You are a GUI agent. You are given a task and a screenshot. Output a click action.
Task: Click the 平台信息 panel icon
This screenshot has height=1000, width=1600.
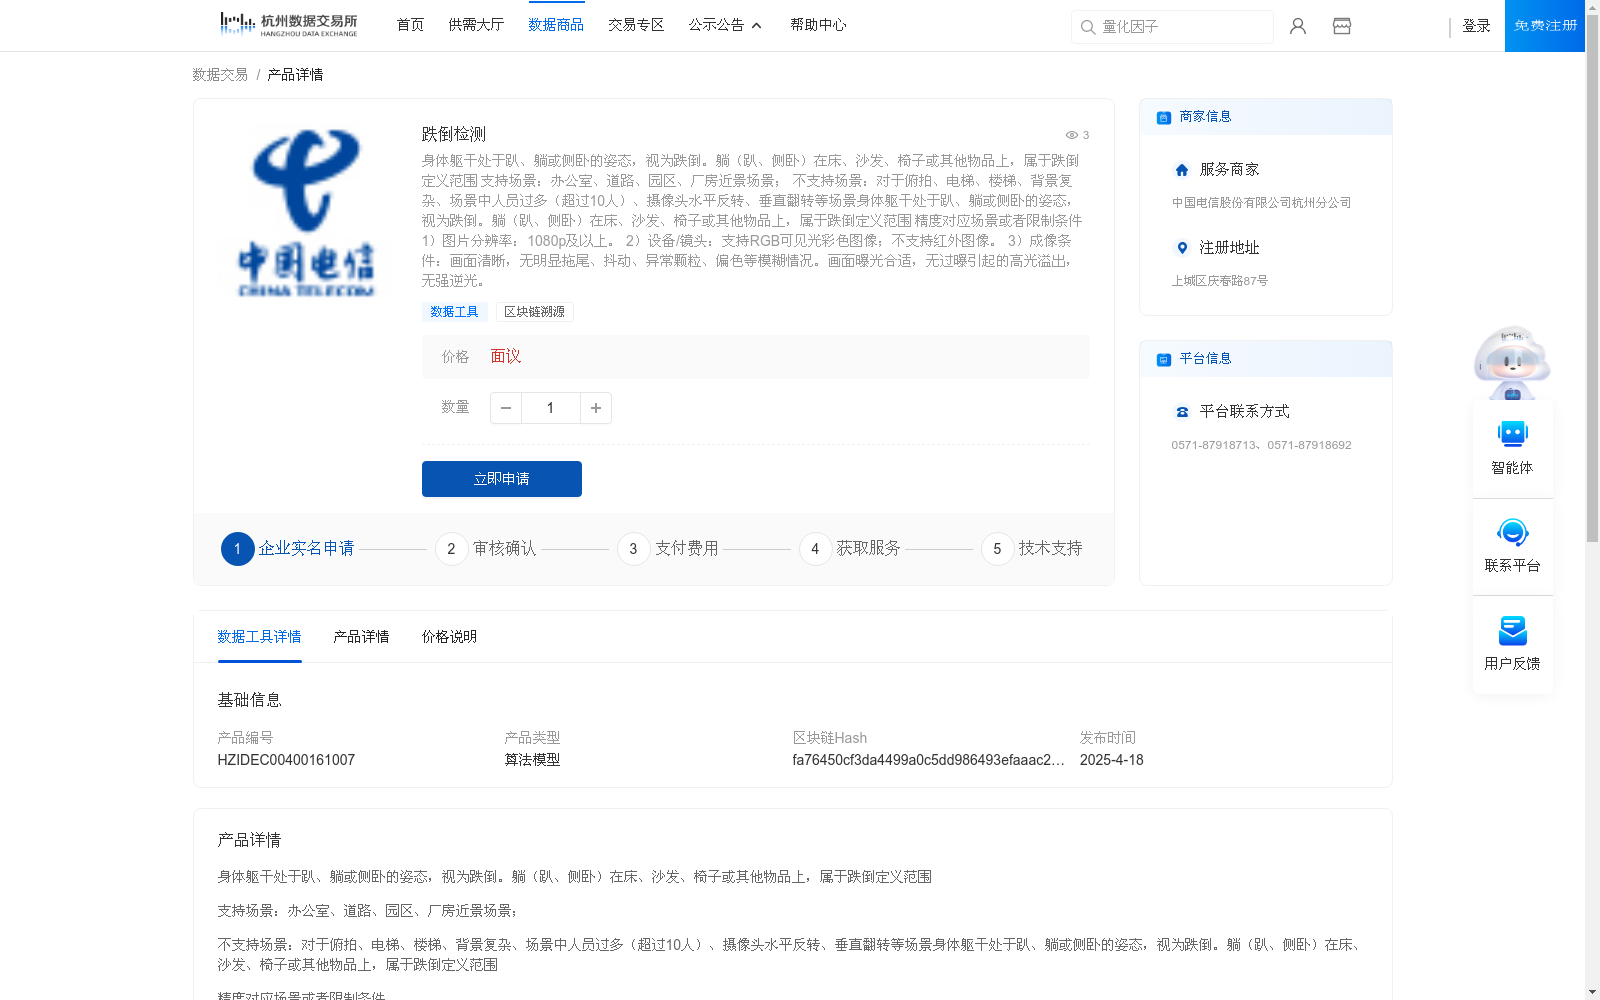[1164, 359]
